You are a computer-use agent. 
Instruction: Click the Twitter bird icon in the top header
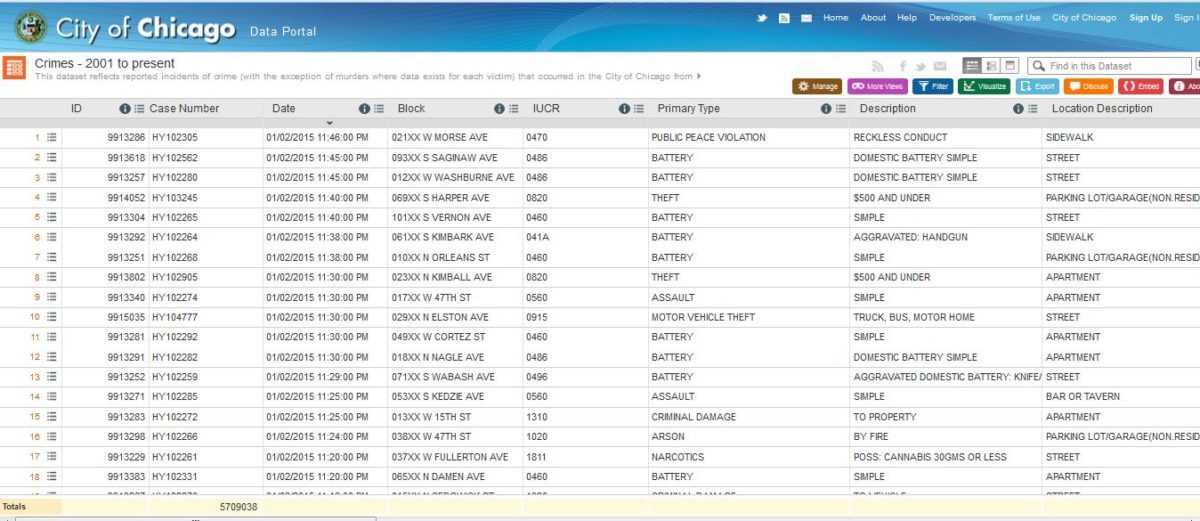762,18
